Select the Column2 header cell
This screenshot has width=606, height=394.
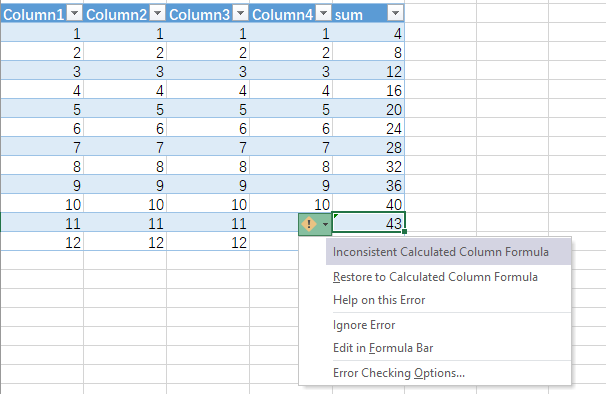(125, 14)
